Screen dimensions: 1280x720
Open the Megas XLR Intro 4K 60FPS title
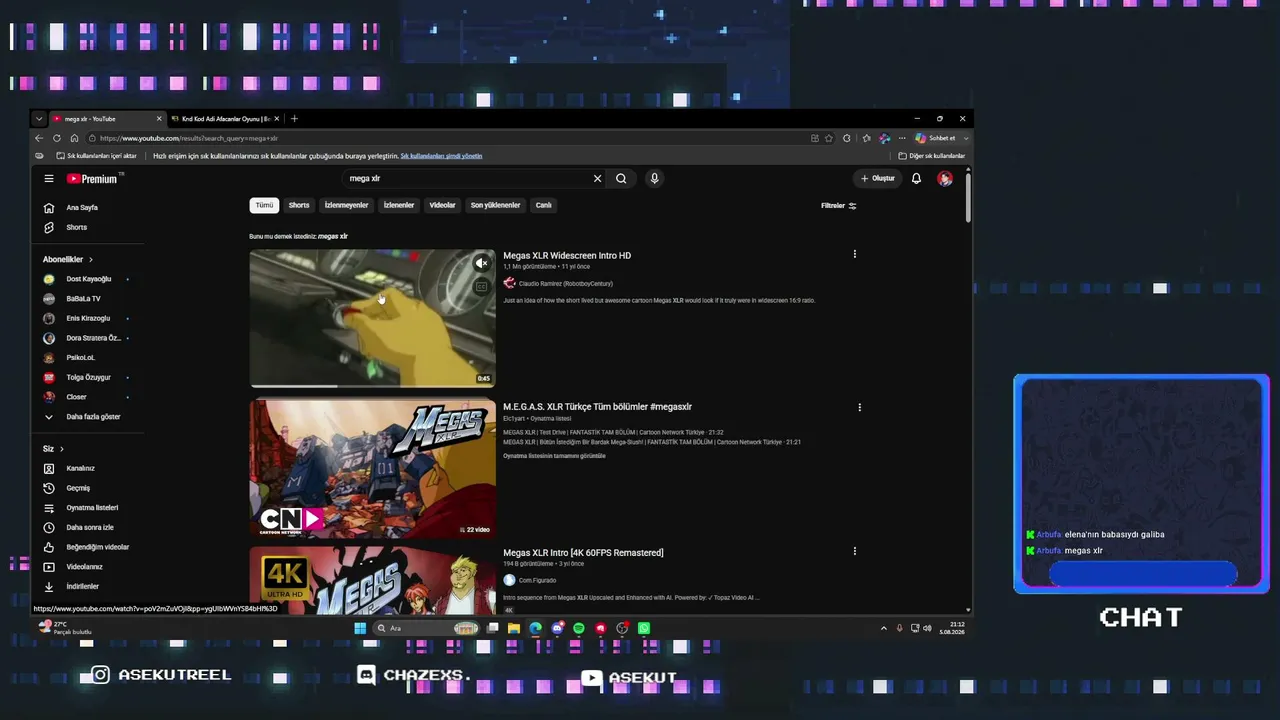[x=583, y=553]
